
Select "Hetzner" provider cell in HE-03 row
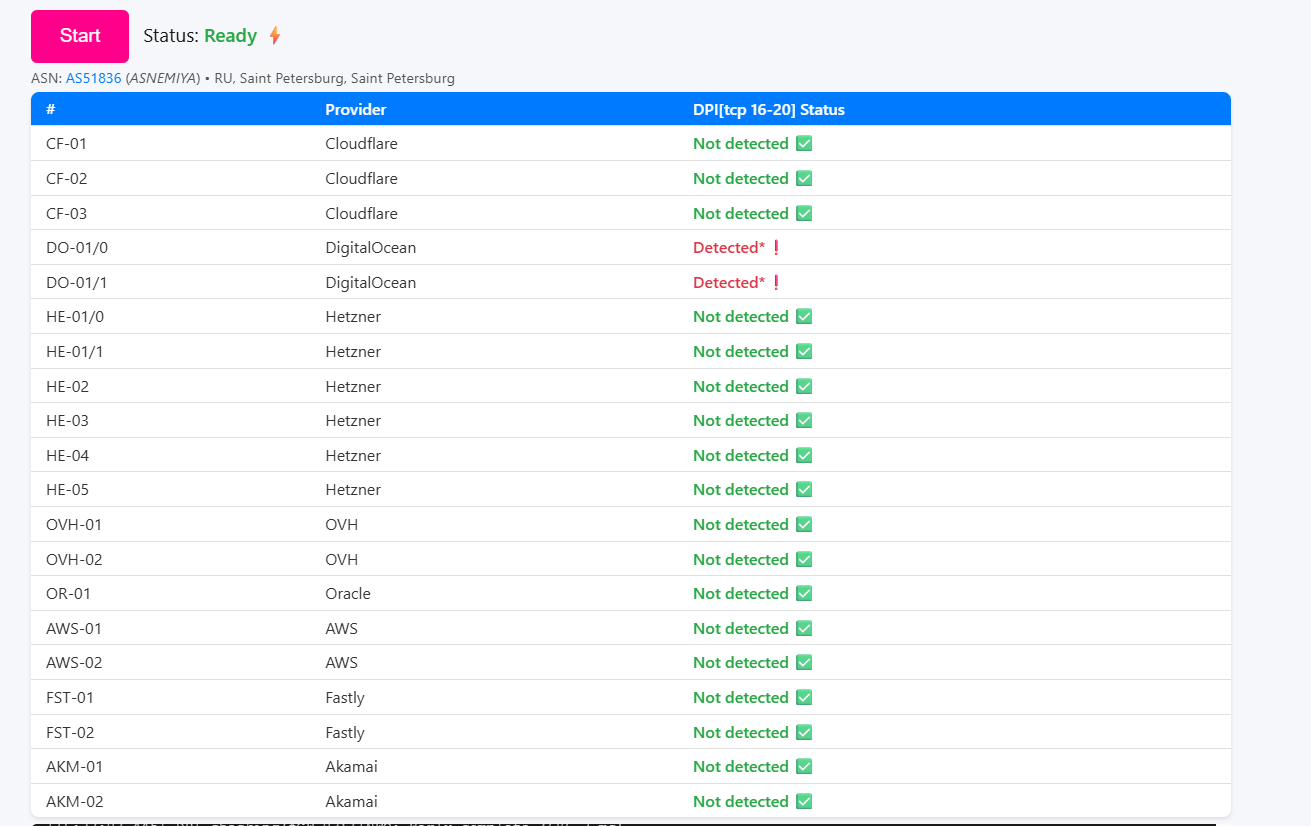(353, 421)
